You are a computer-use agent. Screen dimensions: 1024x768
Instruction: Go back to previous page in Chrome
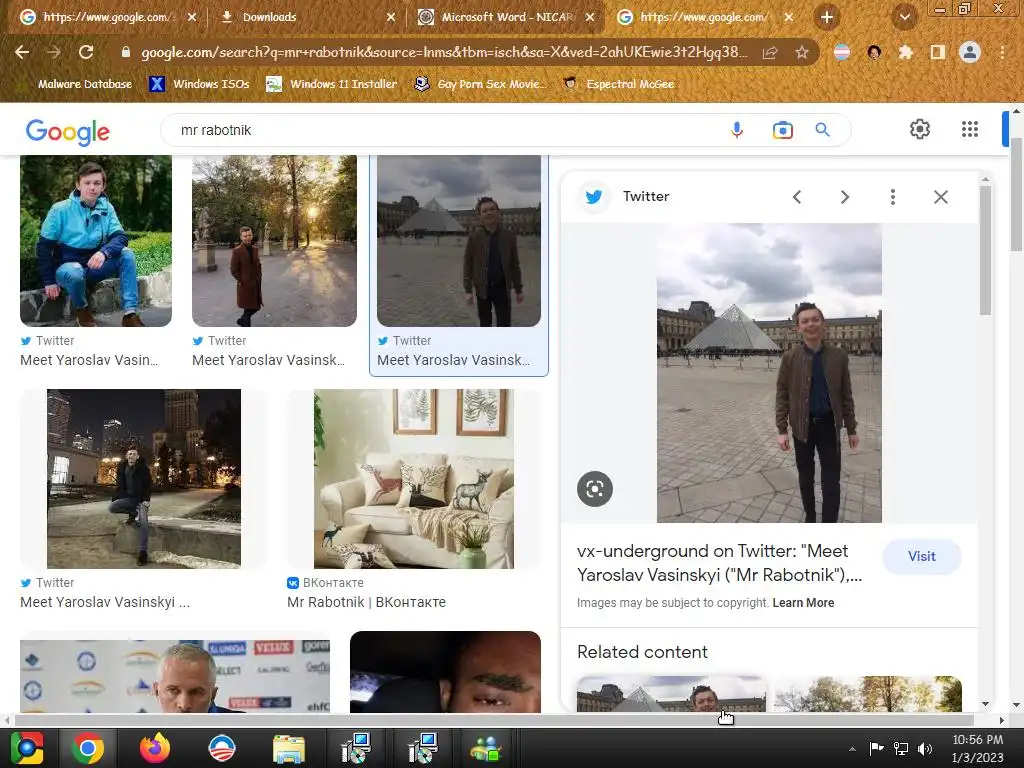[x=22, y=52]
